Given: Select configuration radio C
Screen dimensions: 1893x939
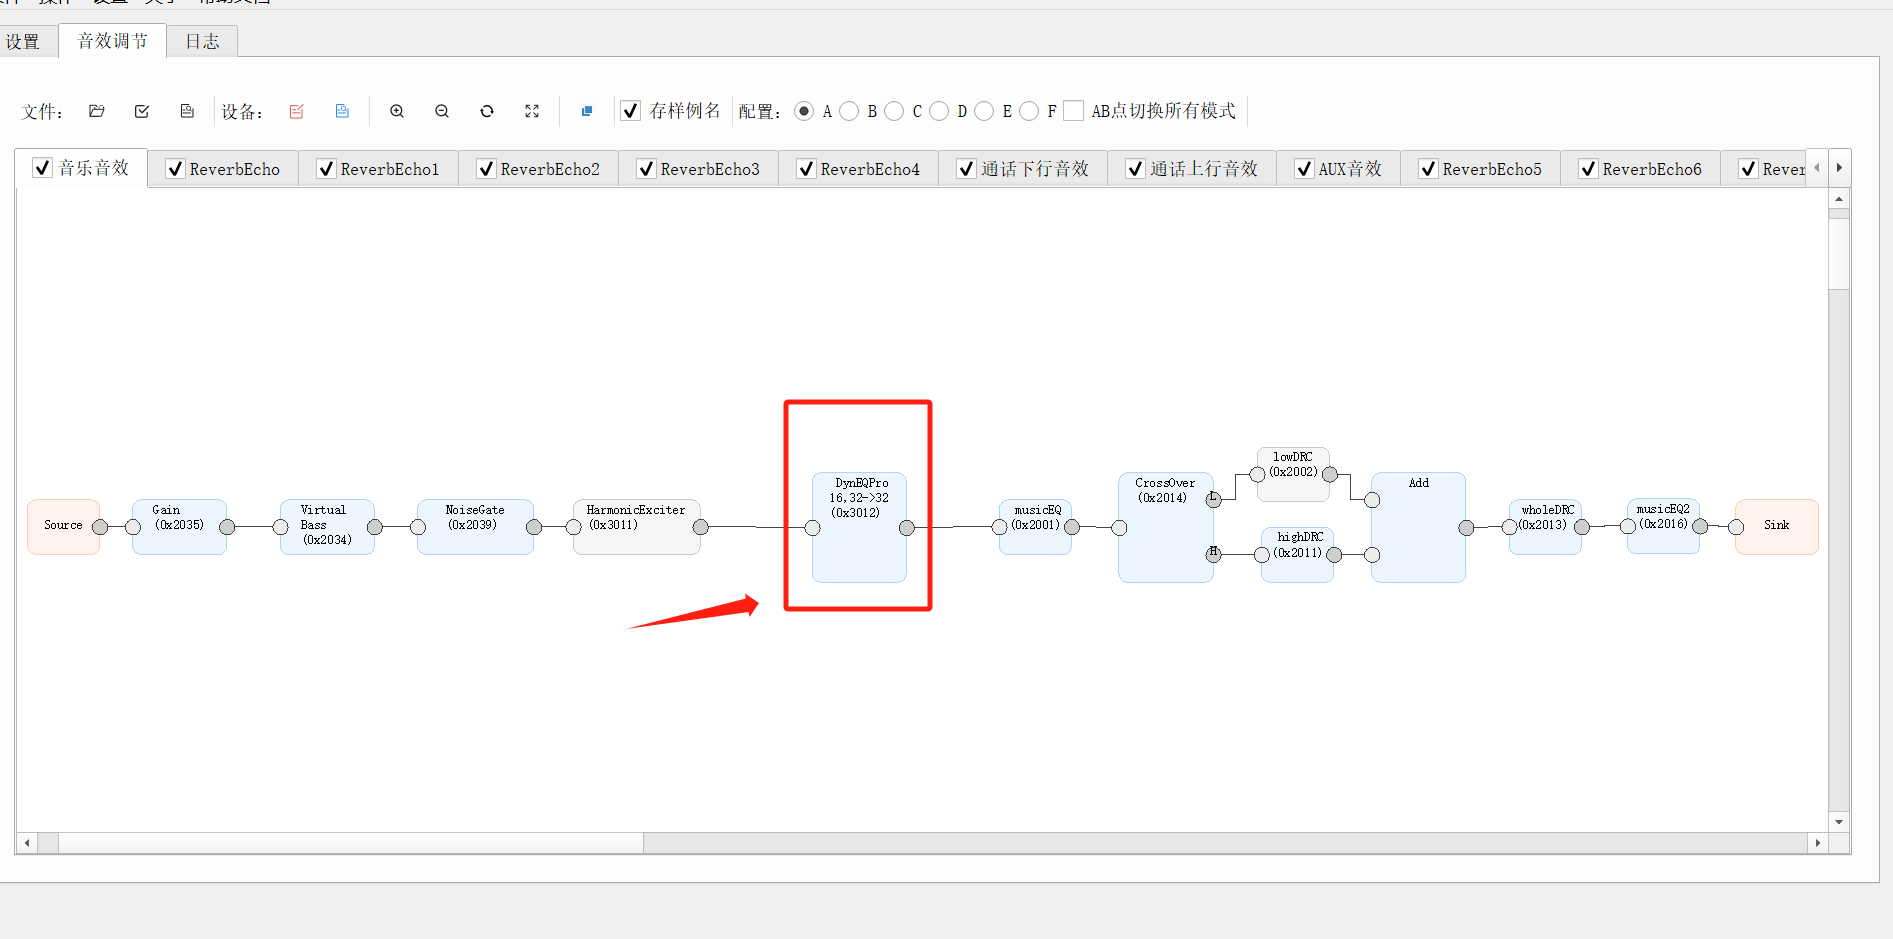Looking at the screenshot, I should coord(894,111).
